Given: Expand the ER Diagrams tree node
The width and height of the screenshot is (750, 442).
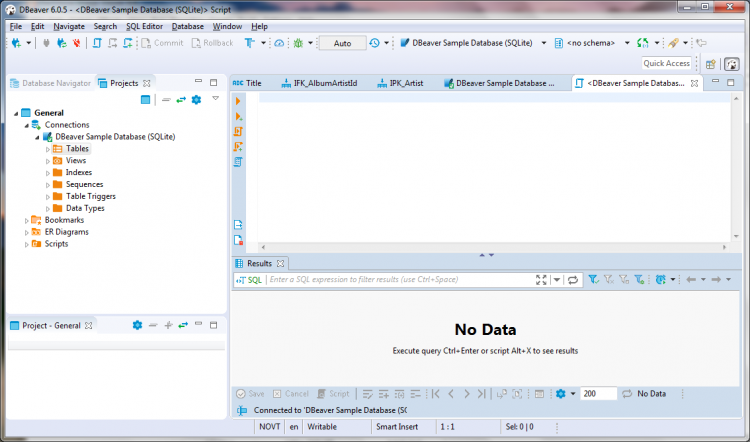Looking at the screenshot, I should click(x=27, y=232).
